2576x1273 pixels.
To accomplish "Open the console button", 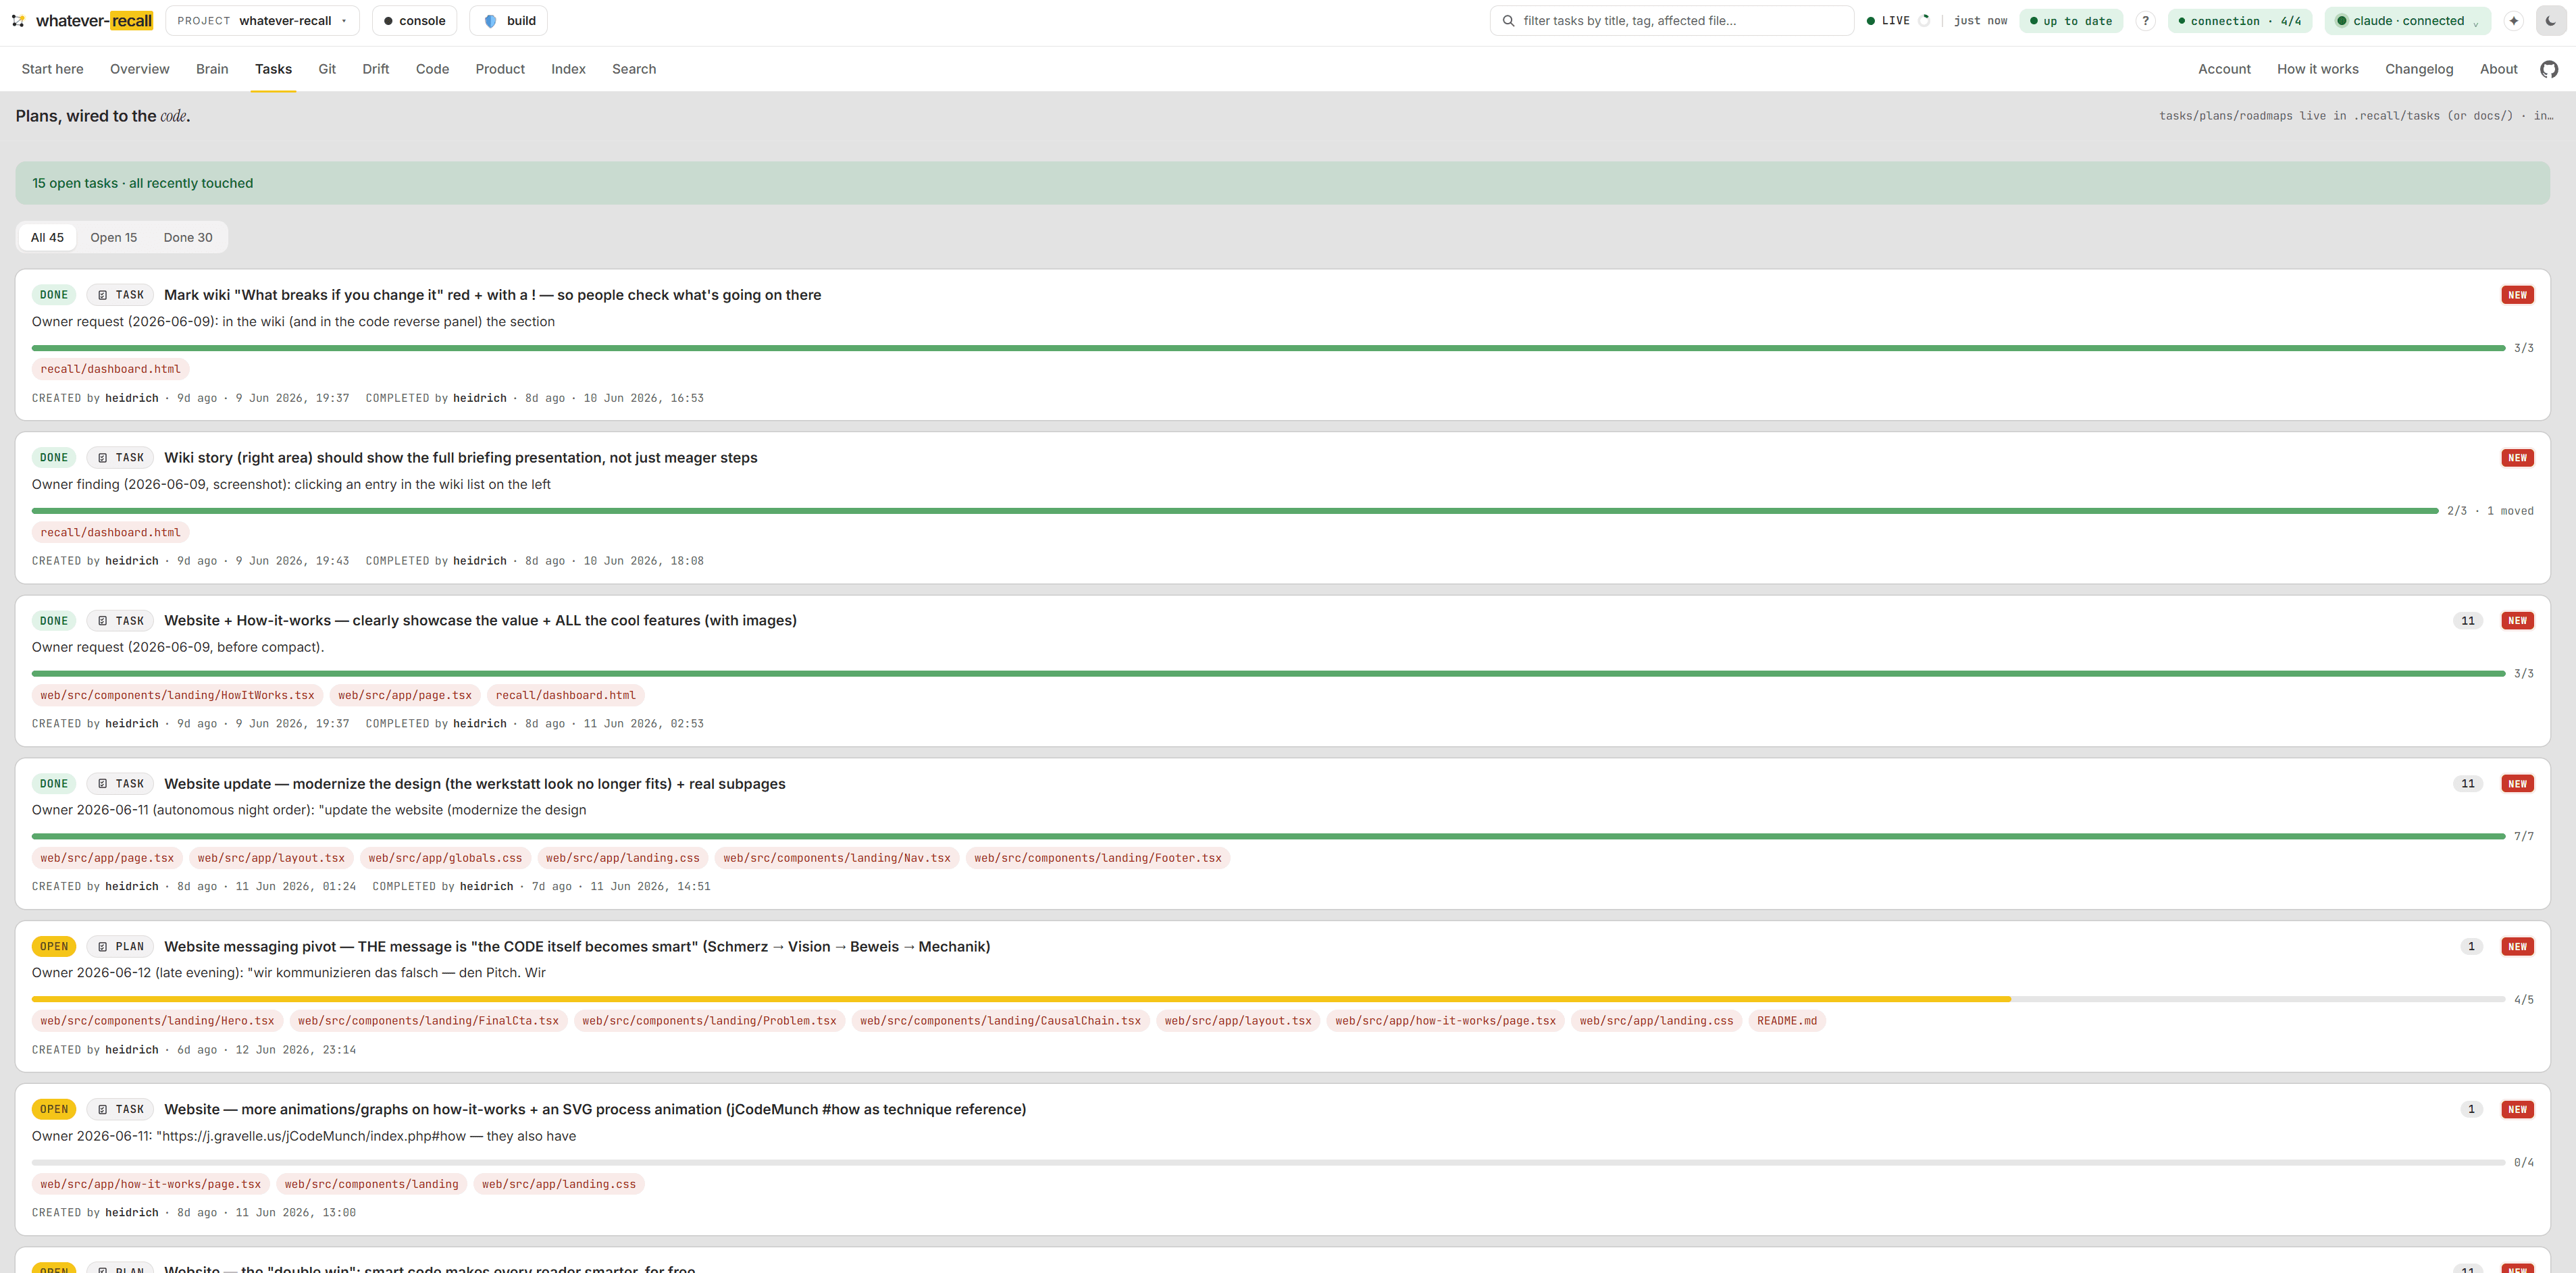I will [x=414, y=20].
